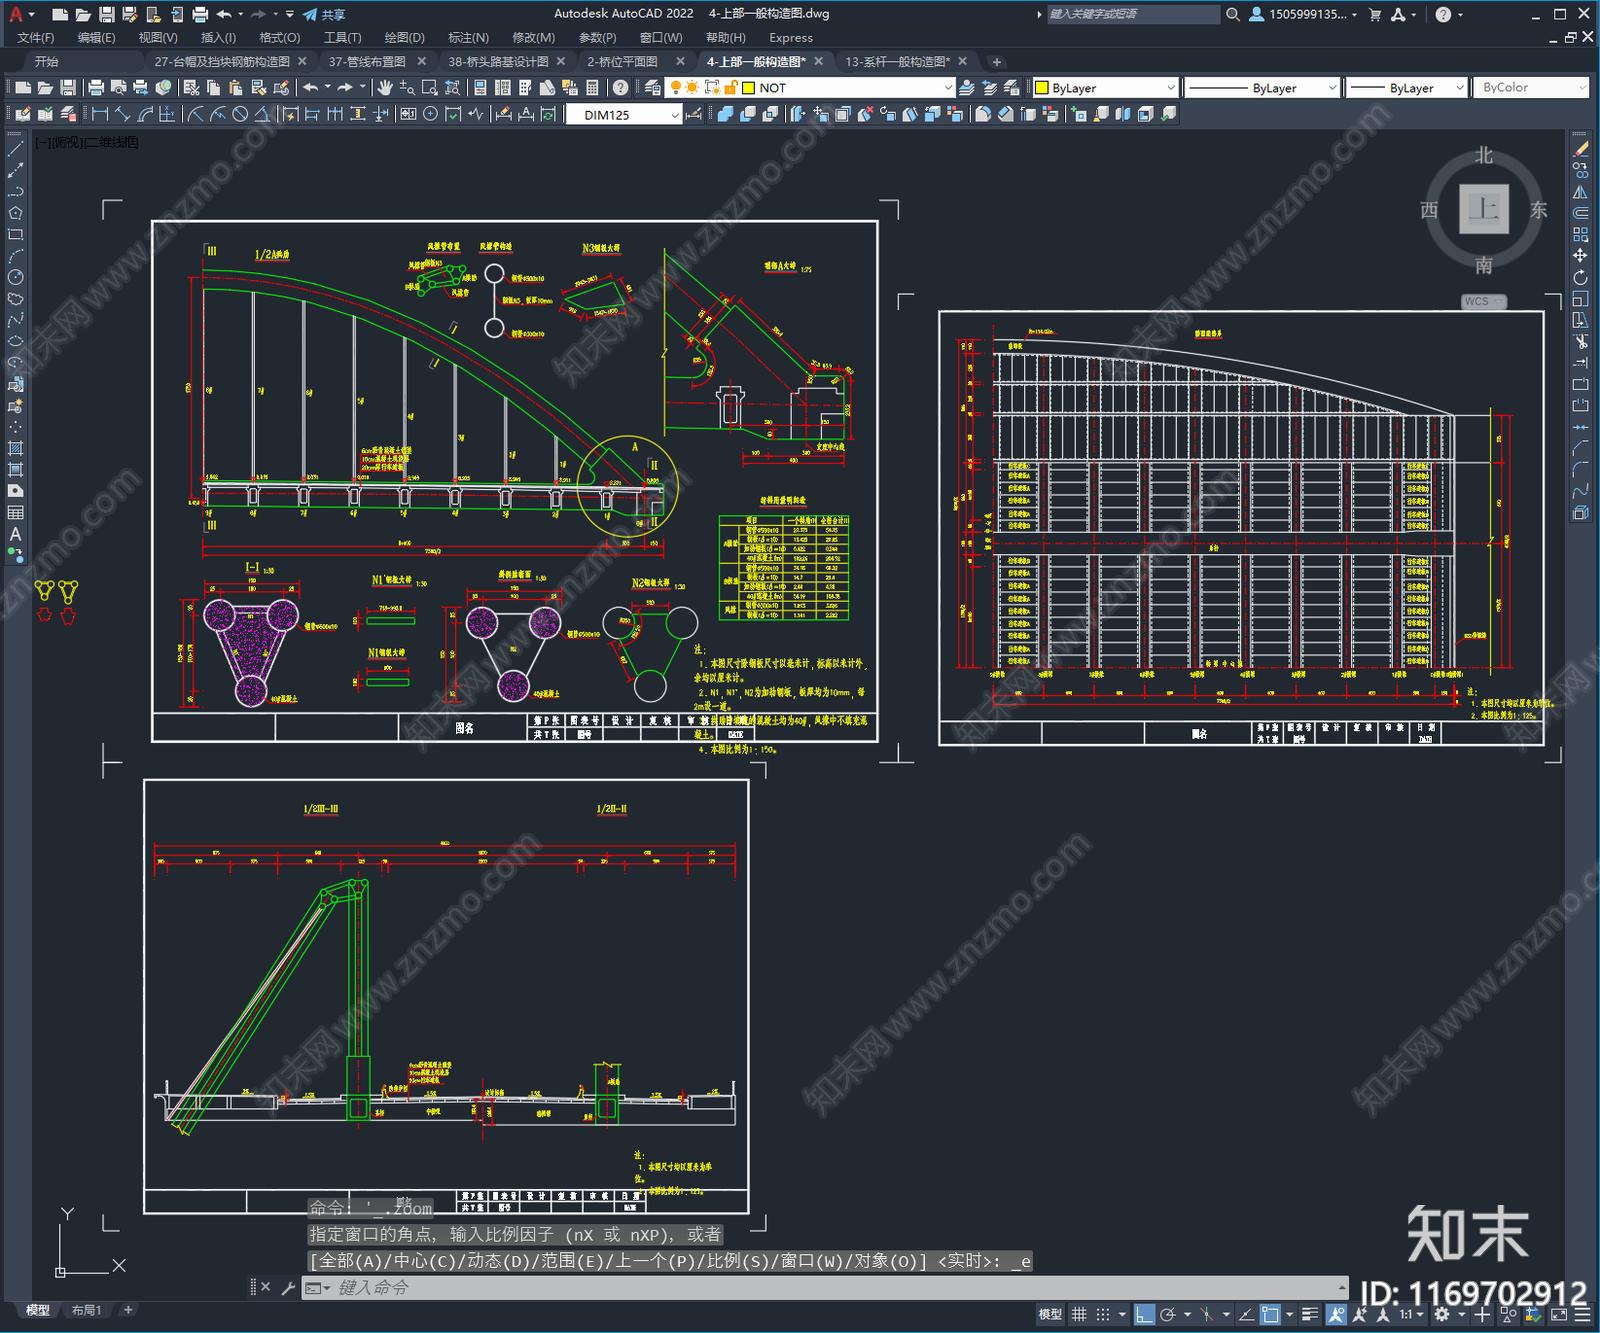Select the Erase tool in right toolbar
The image size is (1600, 1333).
point(1580,148)
